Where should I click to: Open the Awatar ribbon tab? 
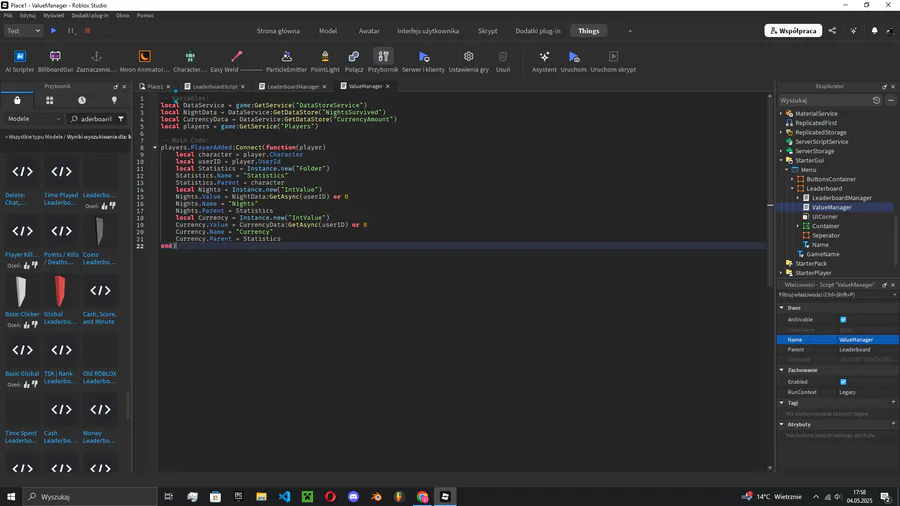coord(369,31)
